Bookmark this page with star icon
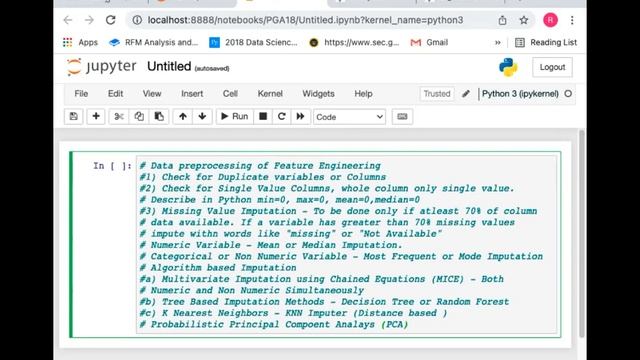 pos(524,20)
